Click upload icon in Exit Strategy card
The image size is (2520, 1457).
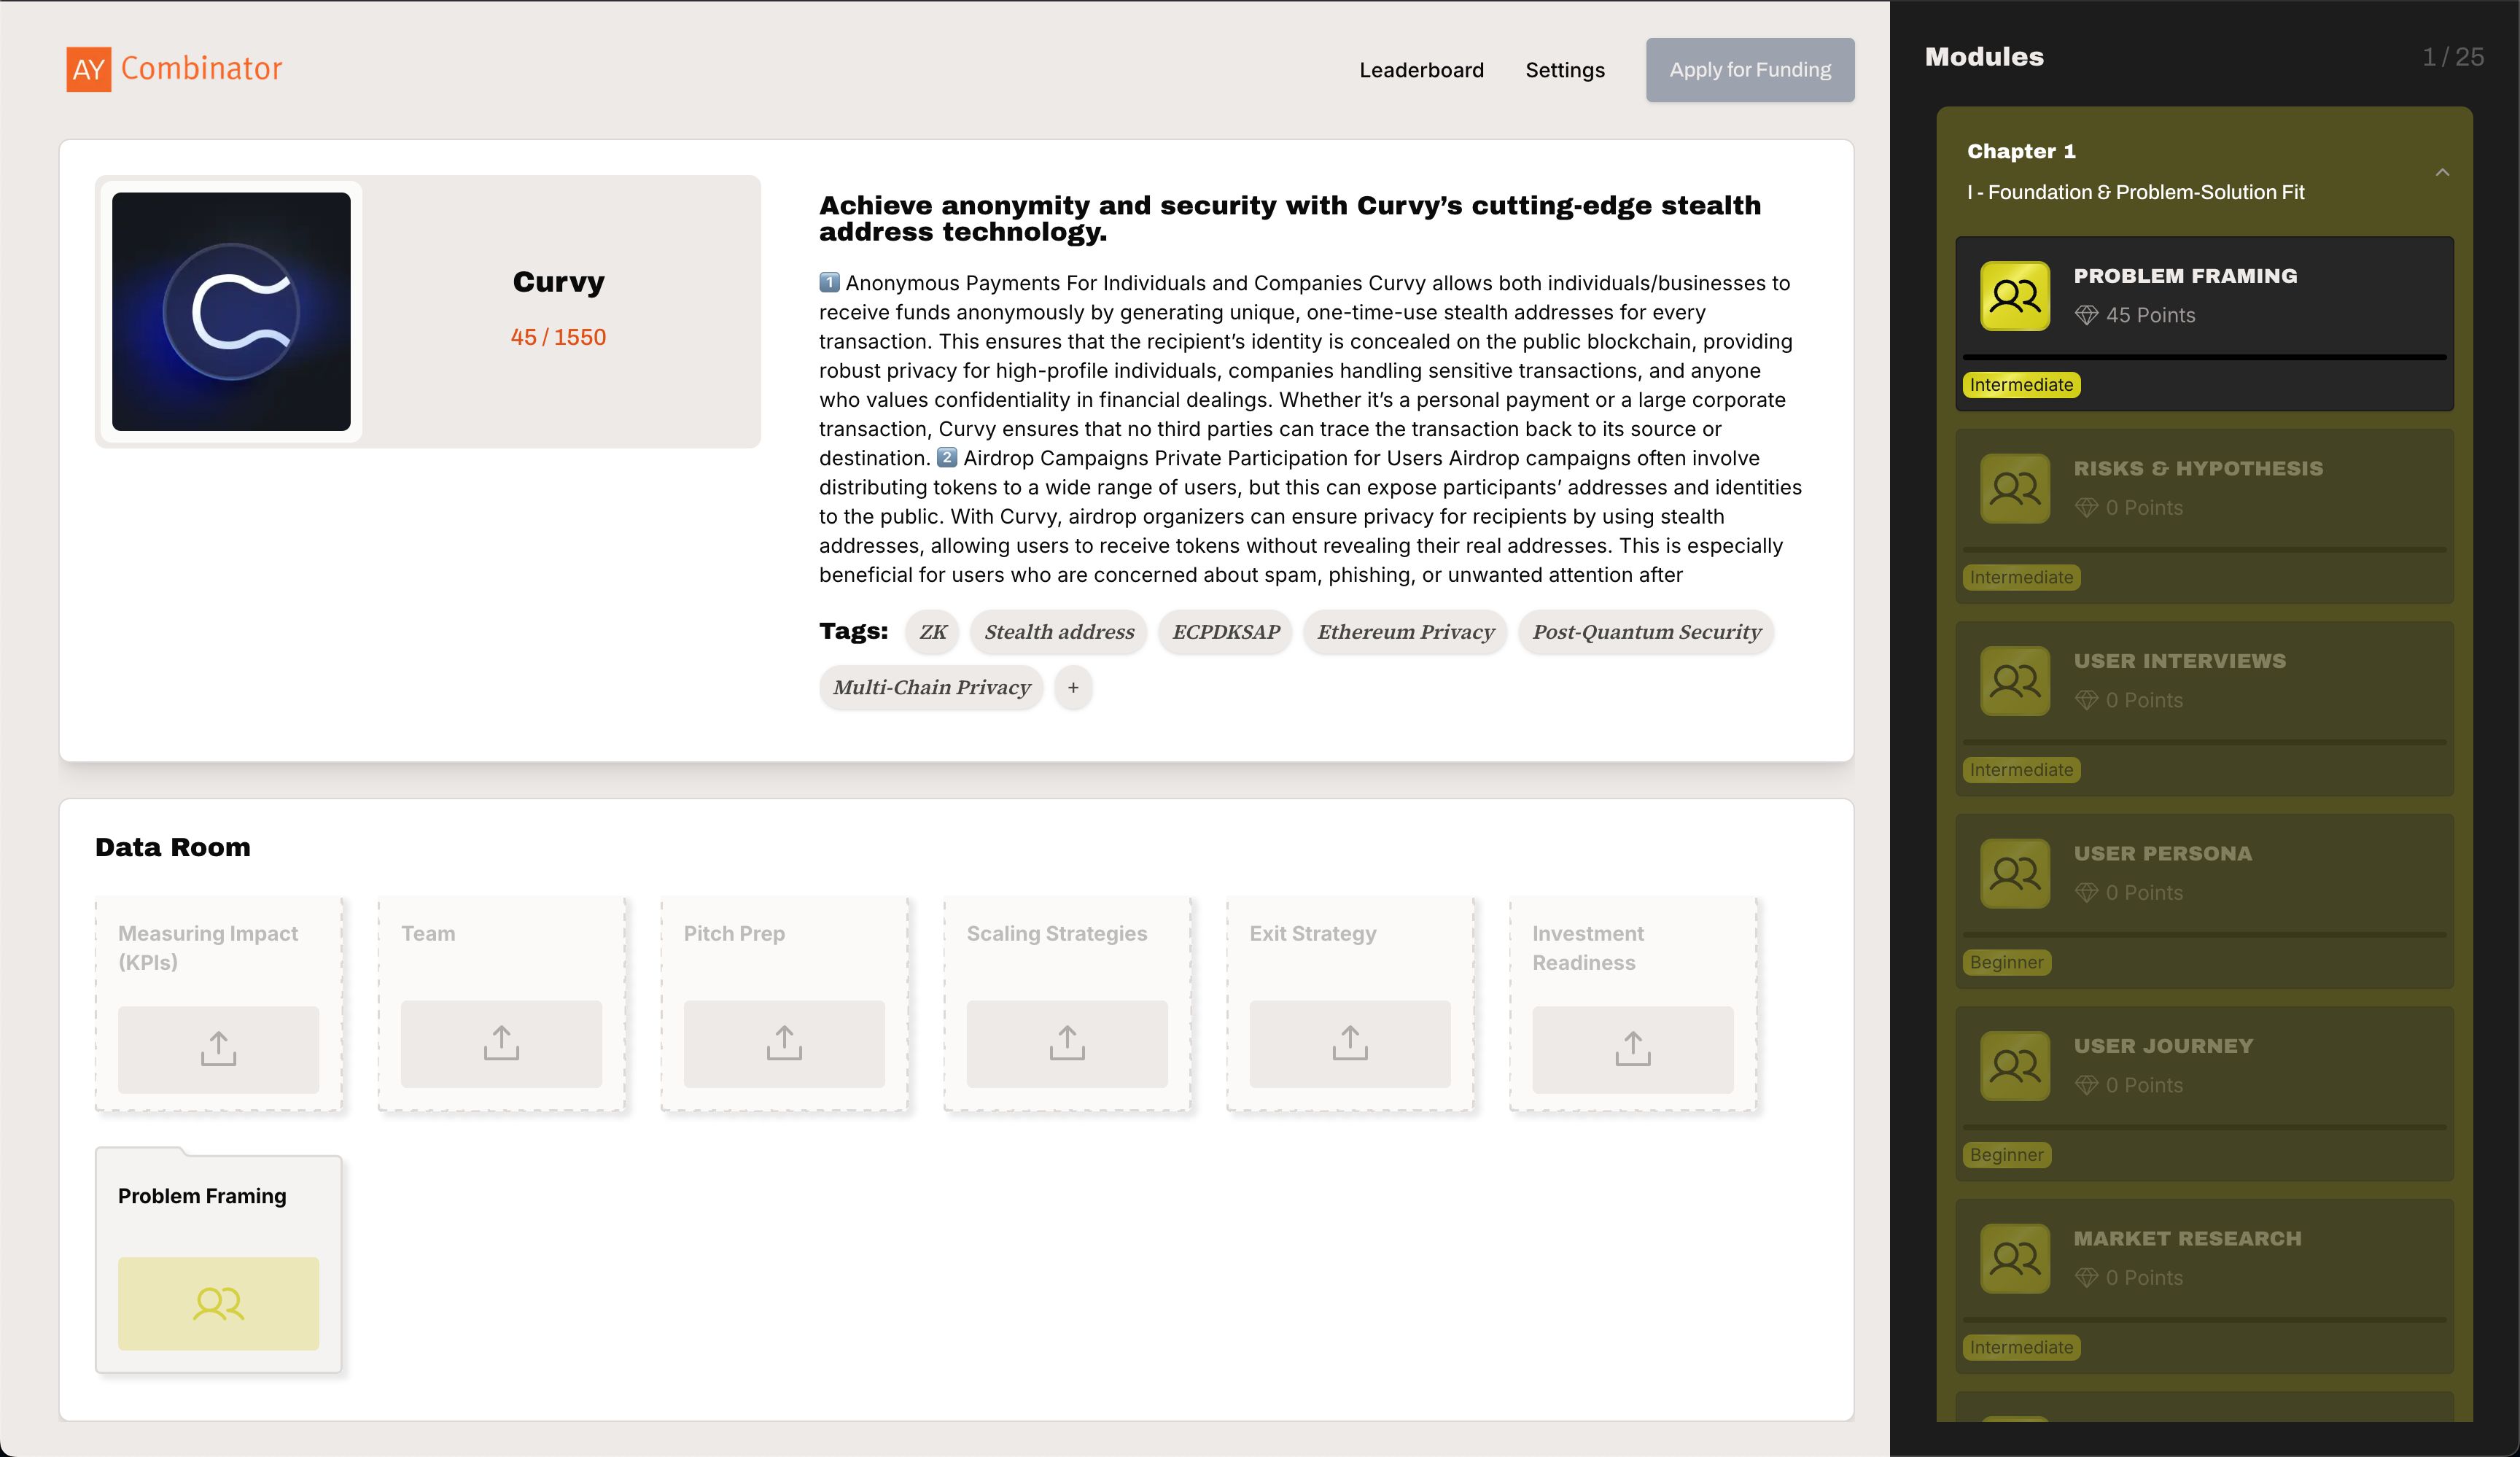[x=1350, y=1043]
